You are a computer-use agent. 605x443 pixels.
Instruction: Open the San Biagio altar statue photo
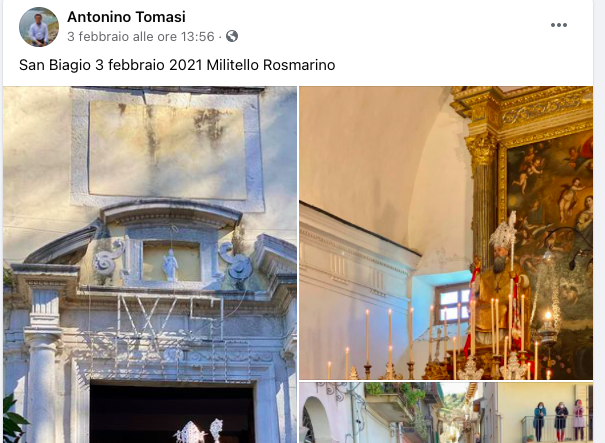446,233
